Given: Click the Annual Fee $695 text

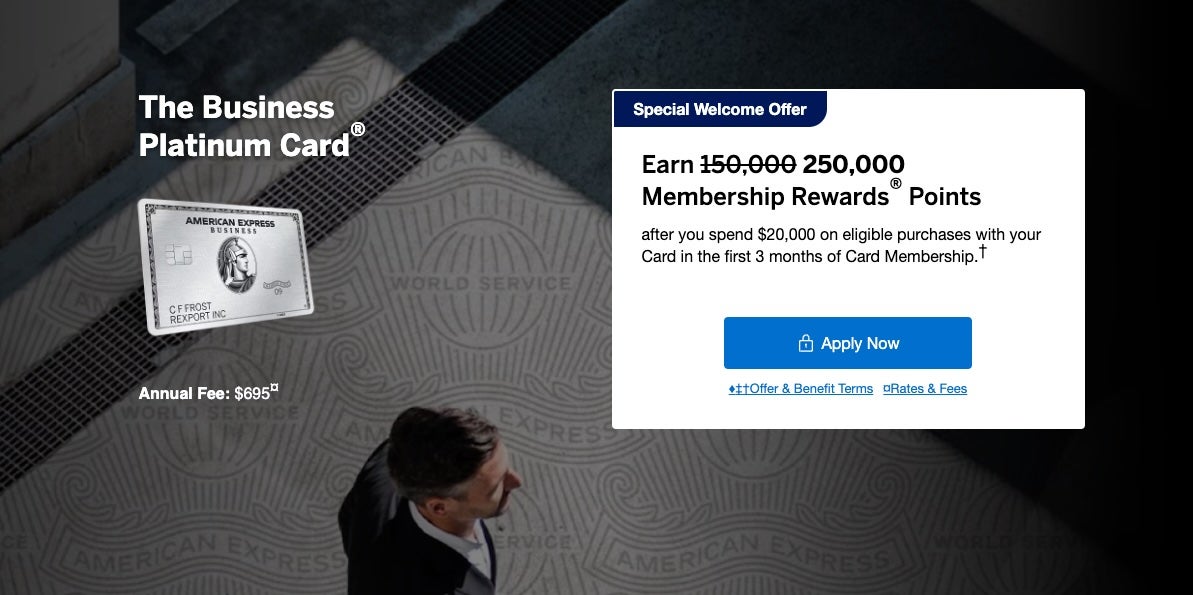Looking at the screenshot, I should (x=204, y=393).
